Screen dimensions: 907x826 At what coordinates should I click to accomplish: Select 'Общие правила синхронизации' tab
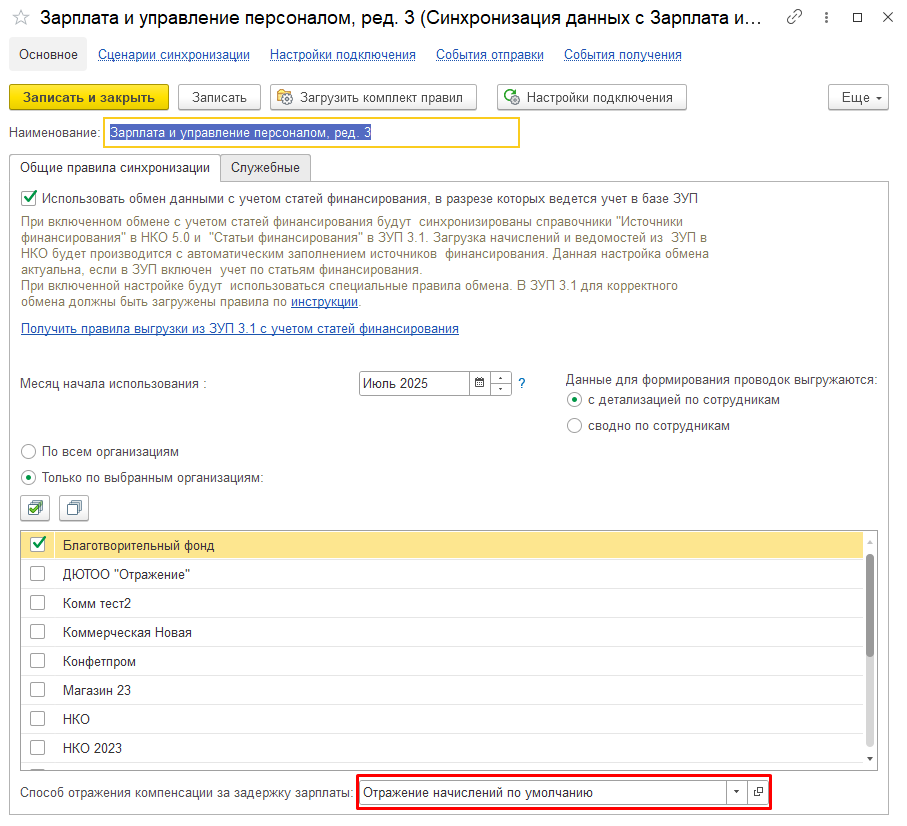click(x=115, y=168)
